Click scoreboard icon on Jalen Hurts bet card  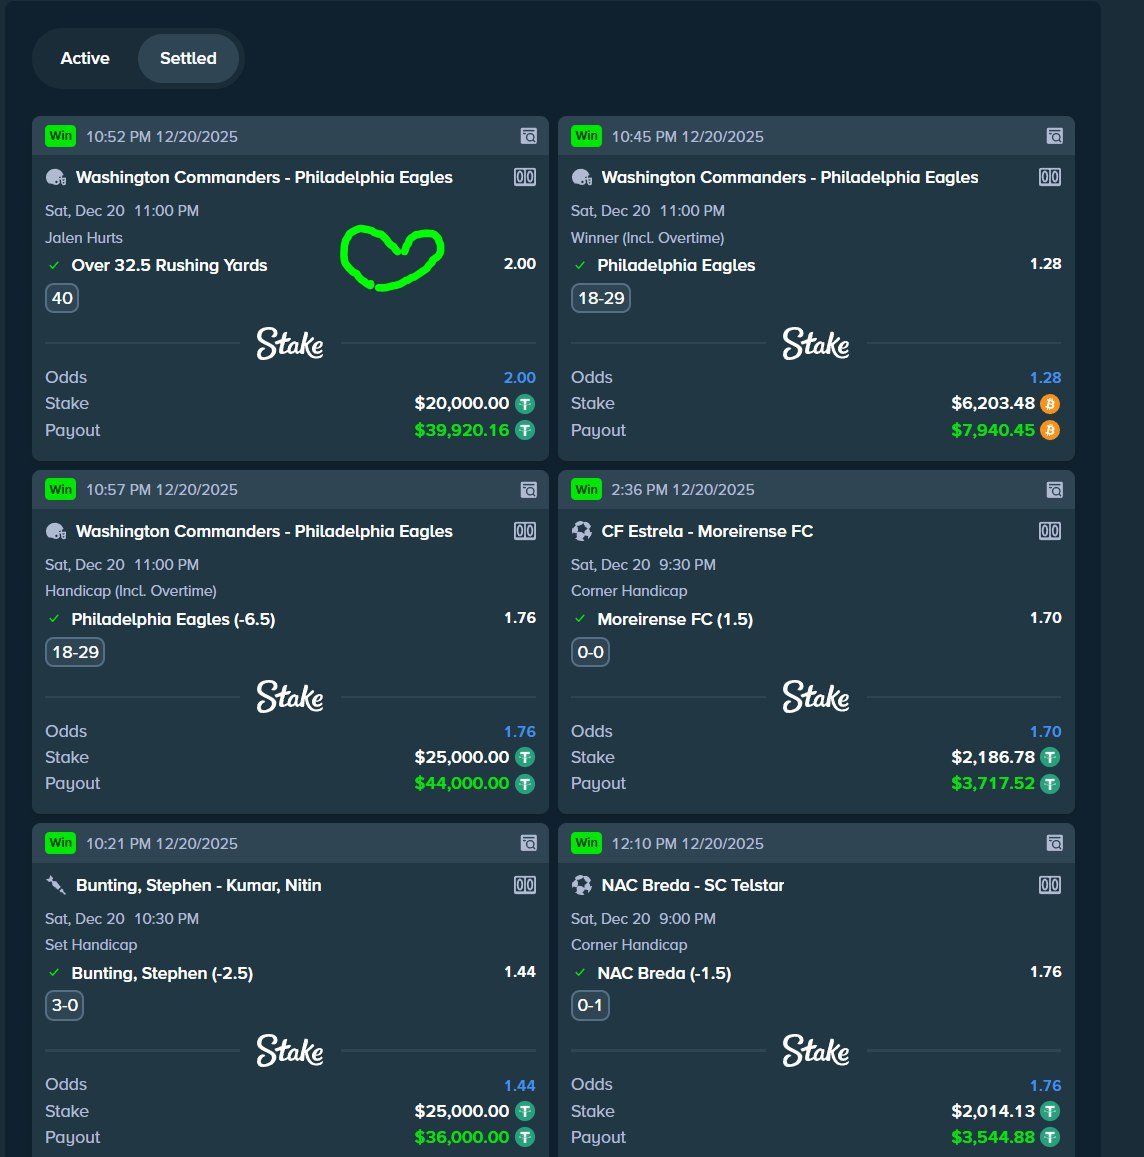point(525,177)
